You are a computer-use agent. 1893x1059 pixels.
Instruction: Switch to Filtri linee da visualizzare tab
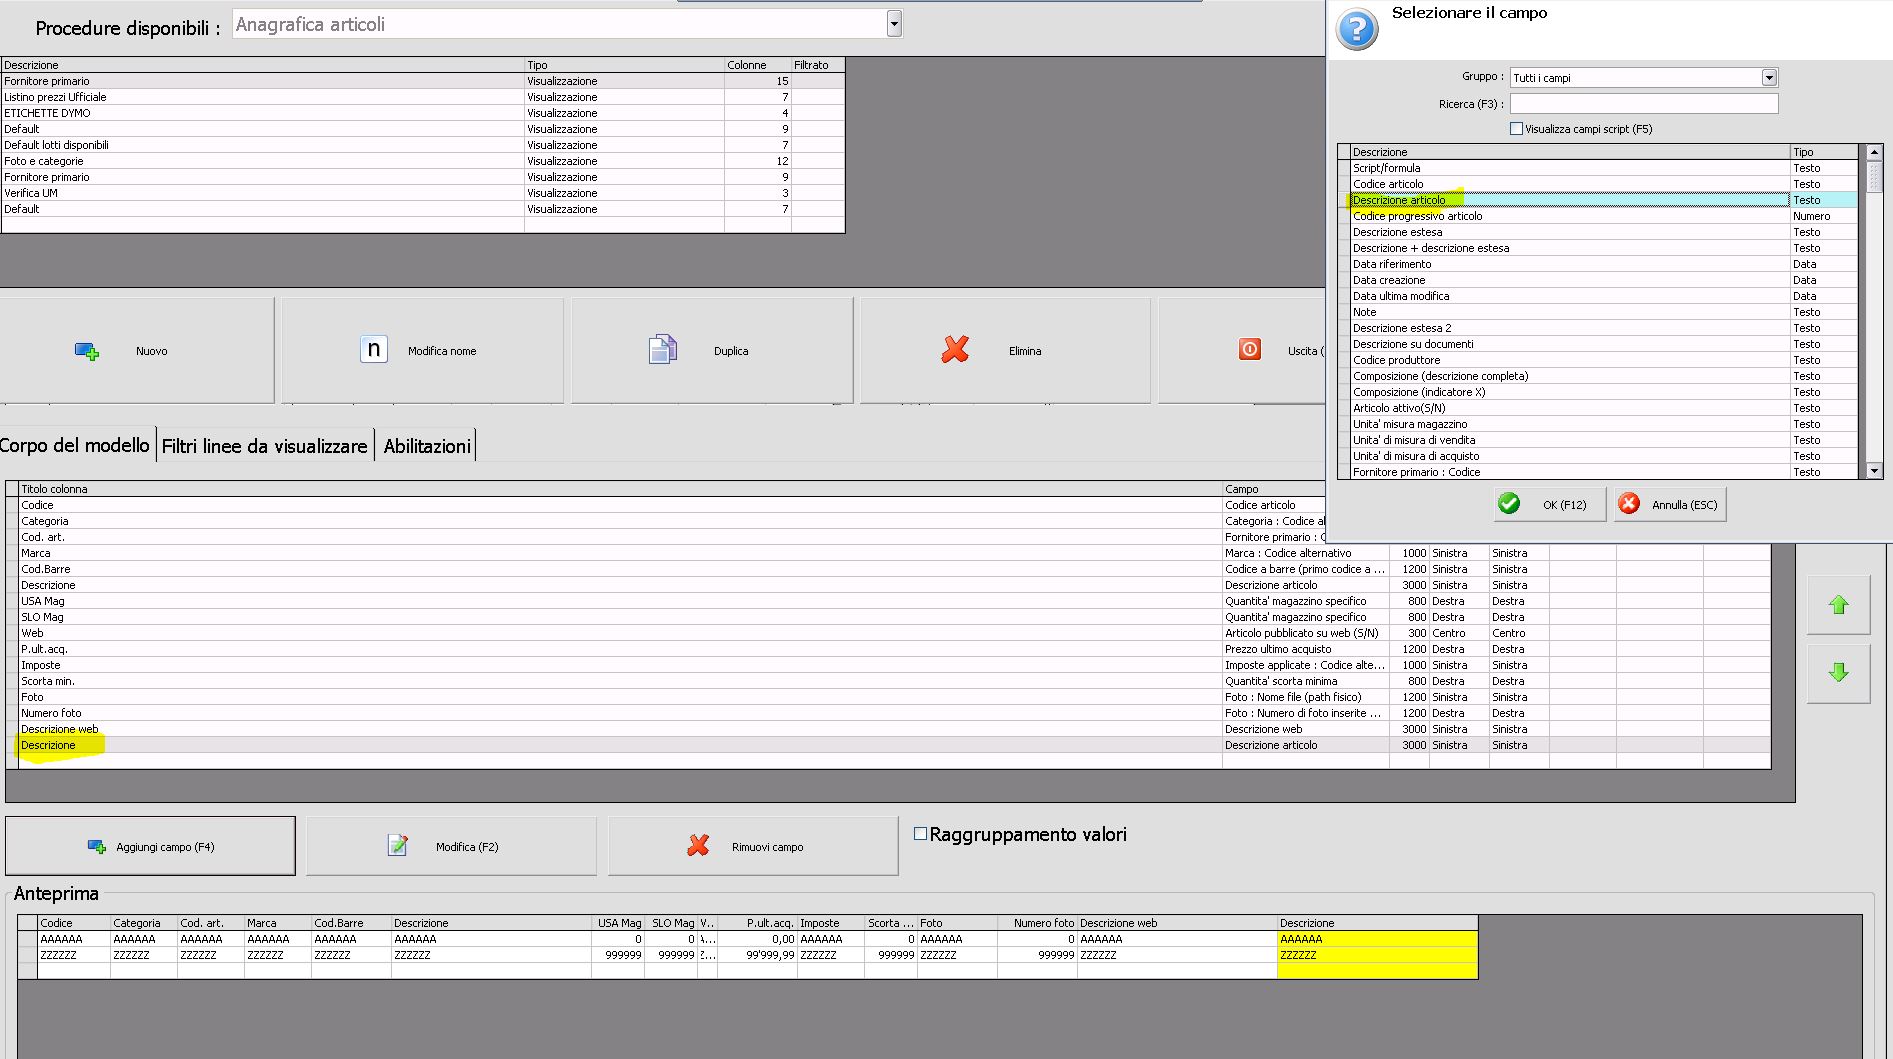(x=265, y=446)
